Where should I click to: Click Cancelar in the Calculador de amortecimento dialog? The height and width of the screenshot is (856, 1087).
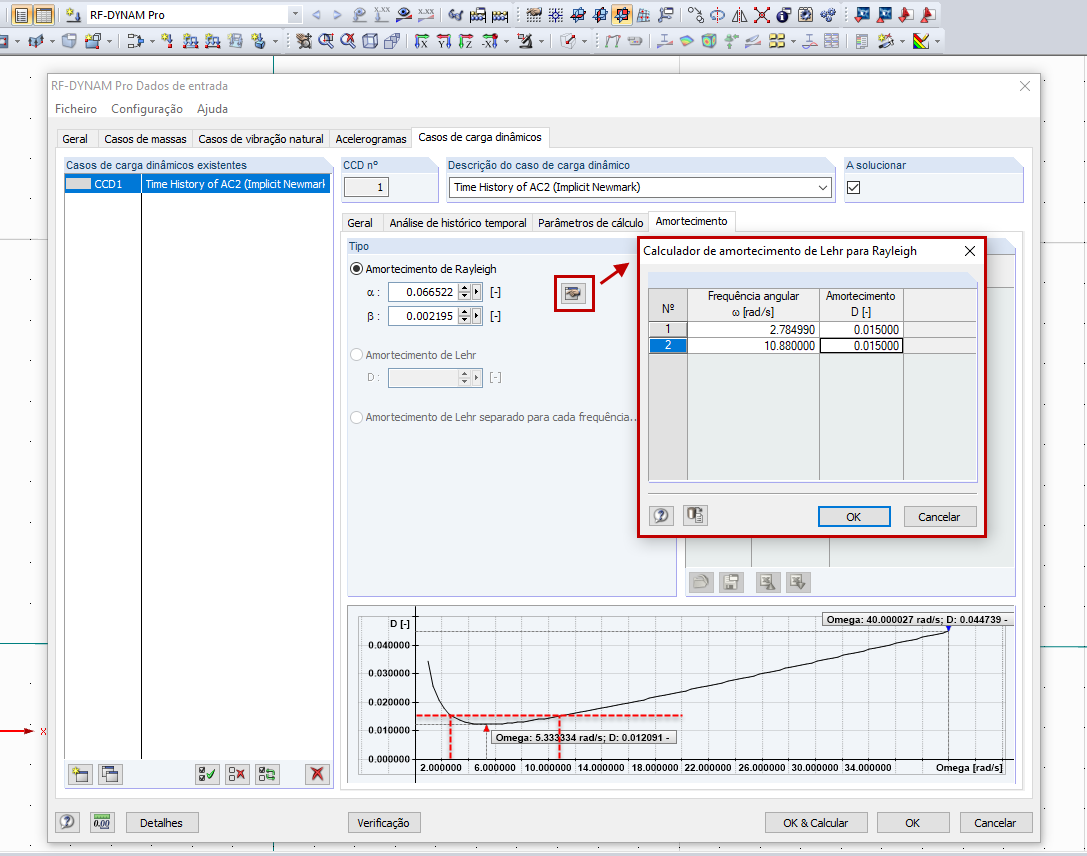click(939, 516)
